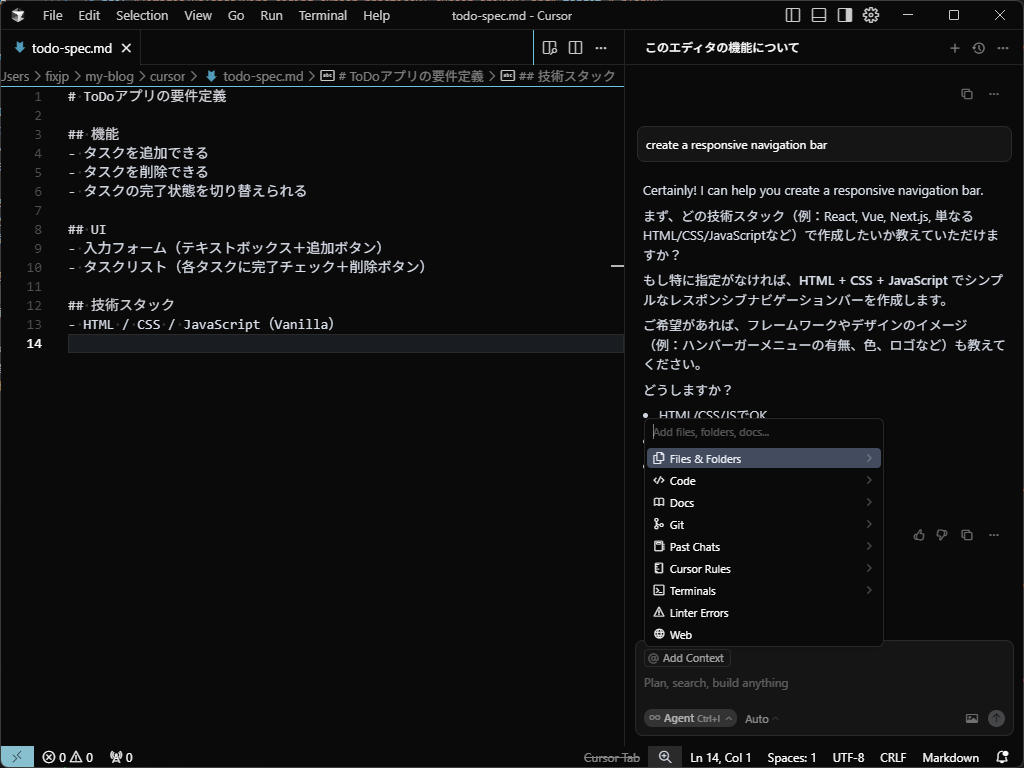The height and width of the screenshot is (768, 1024).
Task: Open the Agent mode dropdown
Action: coord(690,718)
